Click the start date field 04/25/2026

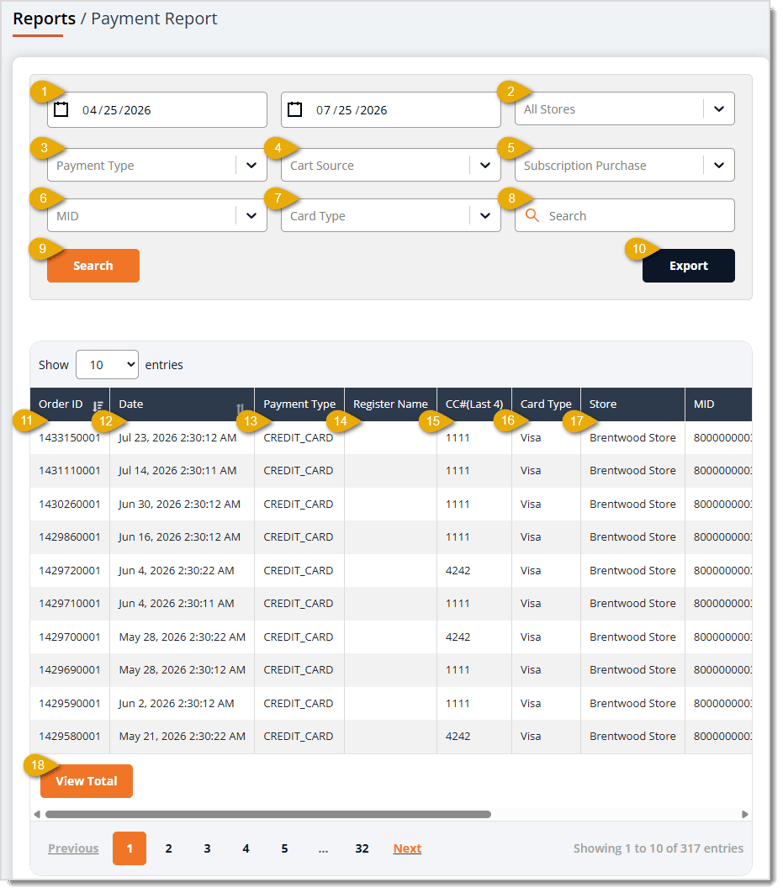click(x=157, y=109)
